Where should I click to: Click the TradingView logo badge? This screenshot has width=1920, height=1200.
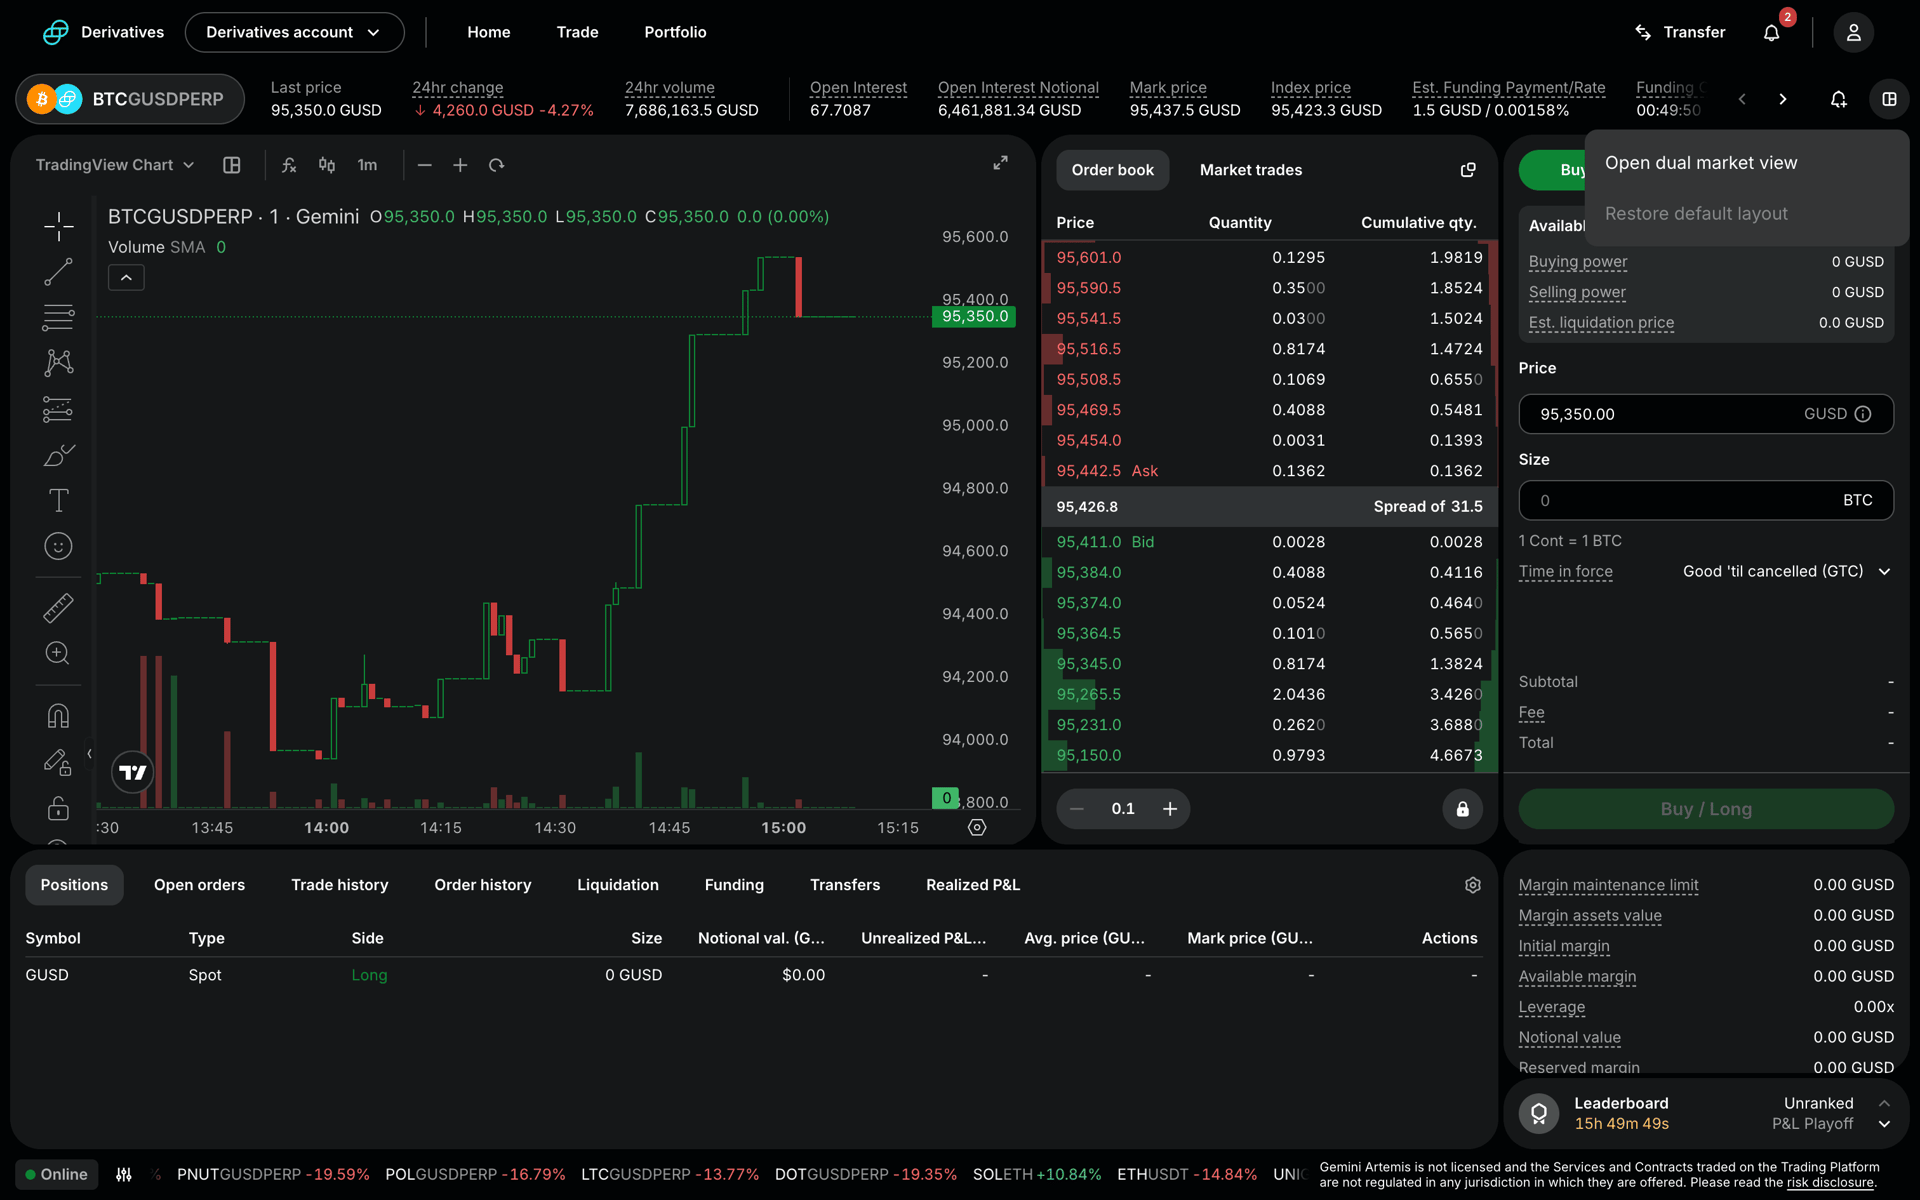[132, 772]
